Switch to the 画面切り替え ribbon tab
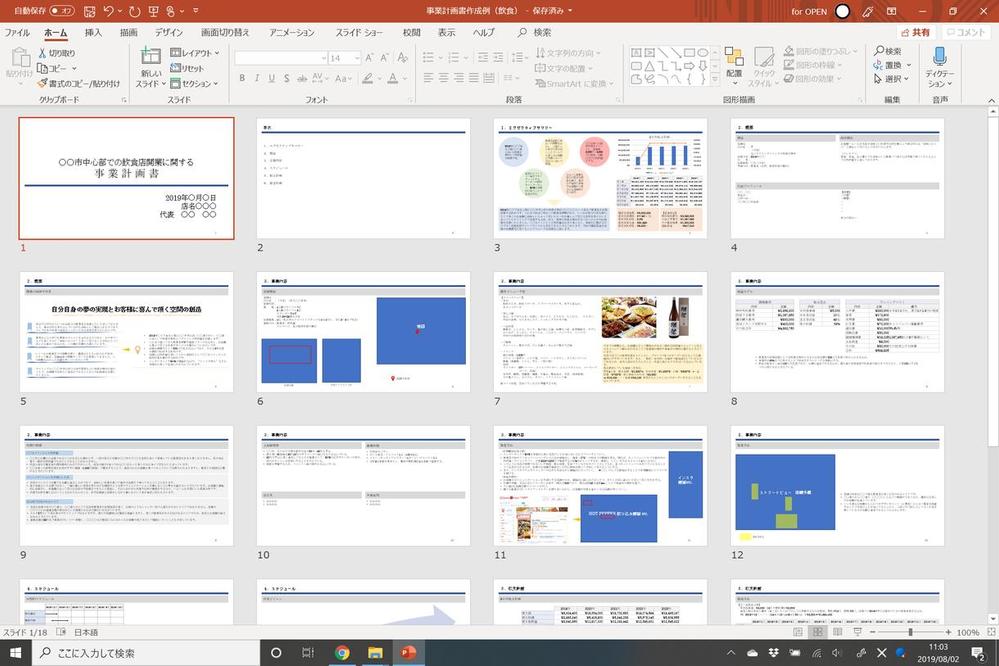The image size is (999, 666). [225, 32]
